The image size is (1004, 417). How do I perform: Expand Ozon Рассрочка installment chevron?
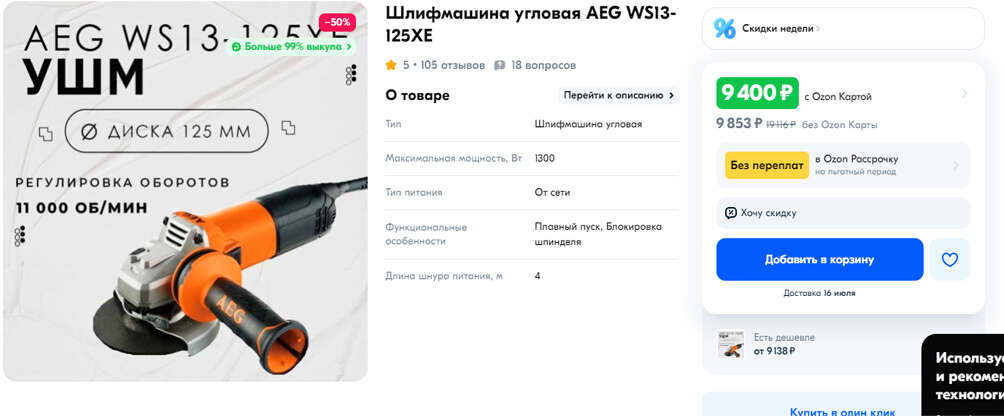tap(956, 165)
